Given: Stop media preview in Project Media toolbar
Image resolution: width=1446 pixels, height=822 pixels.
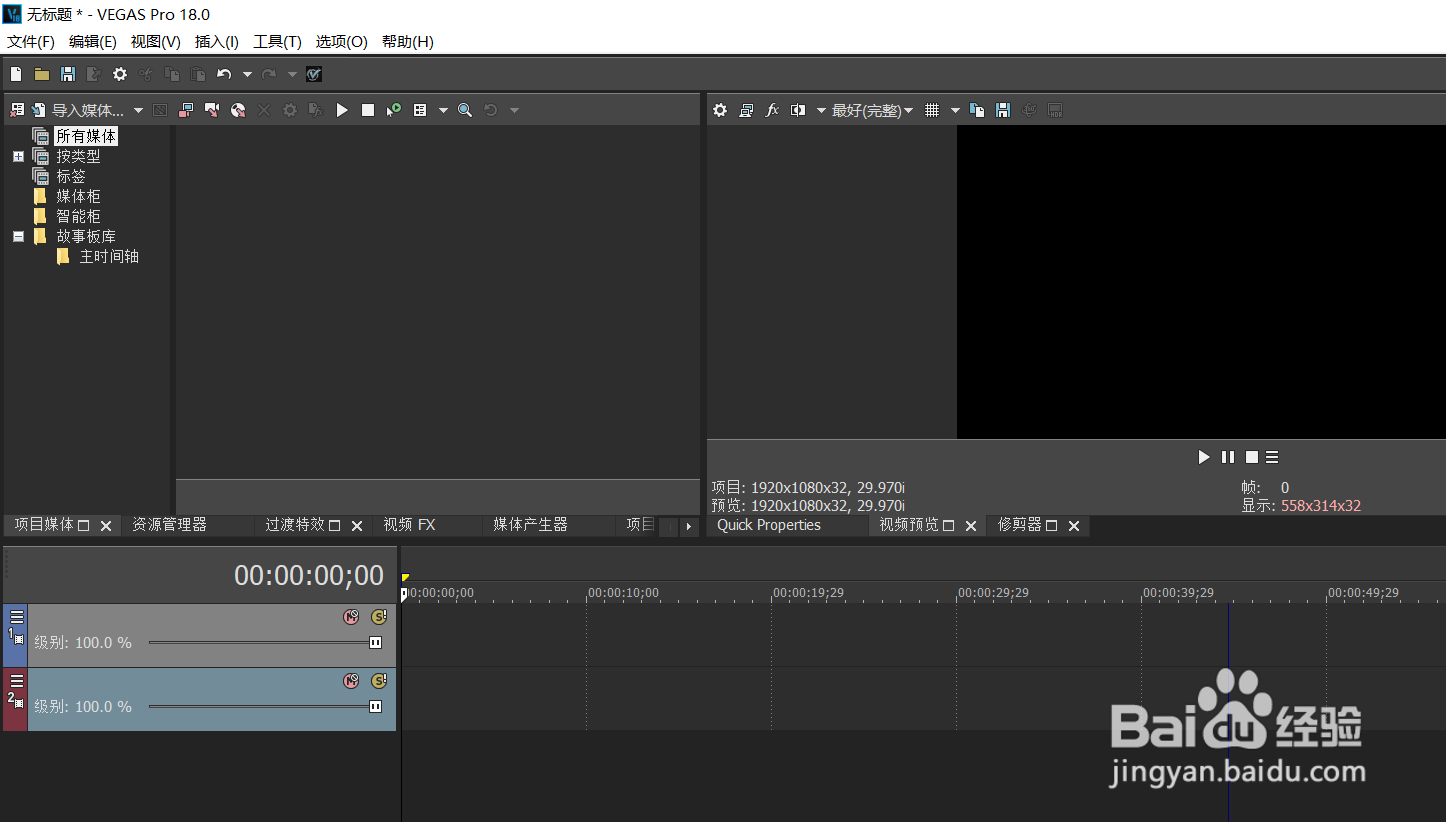Looking at the screenshot, I should [x=368, y=110].
